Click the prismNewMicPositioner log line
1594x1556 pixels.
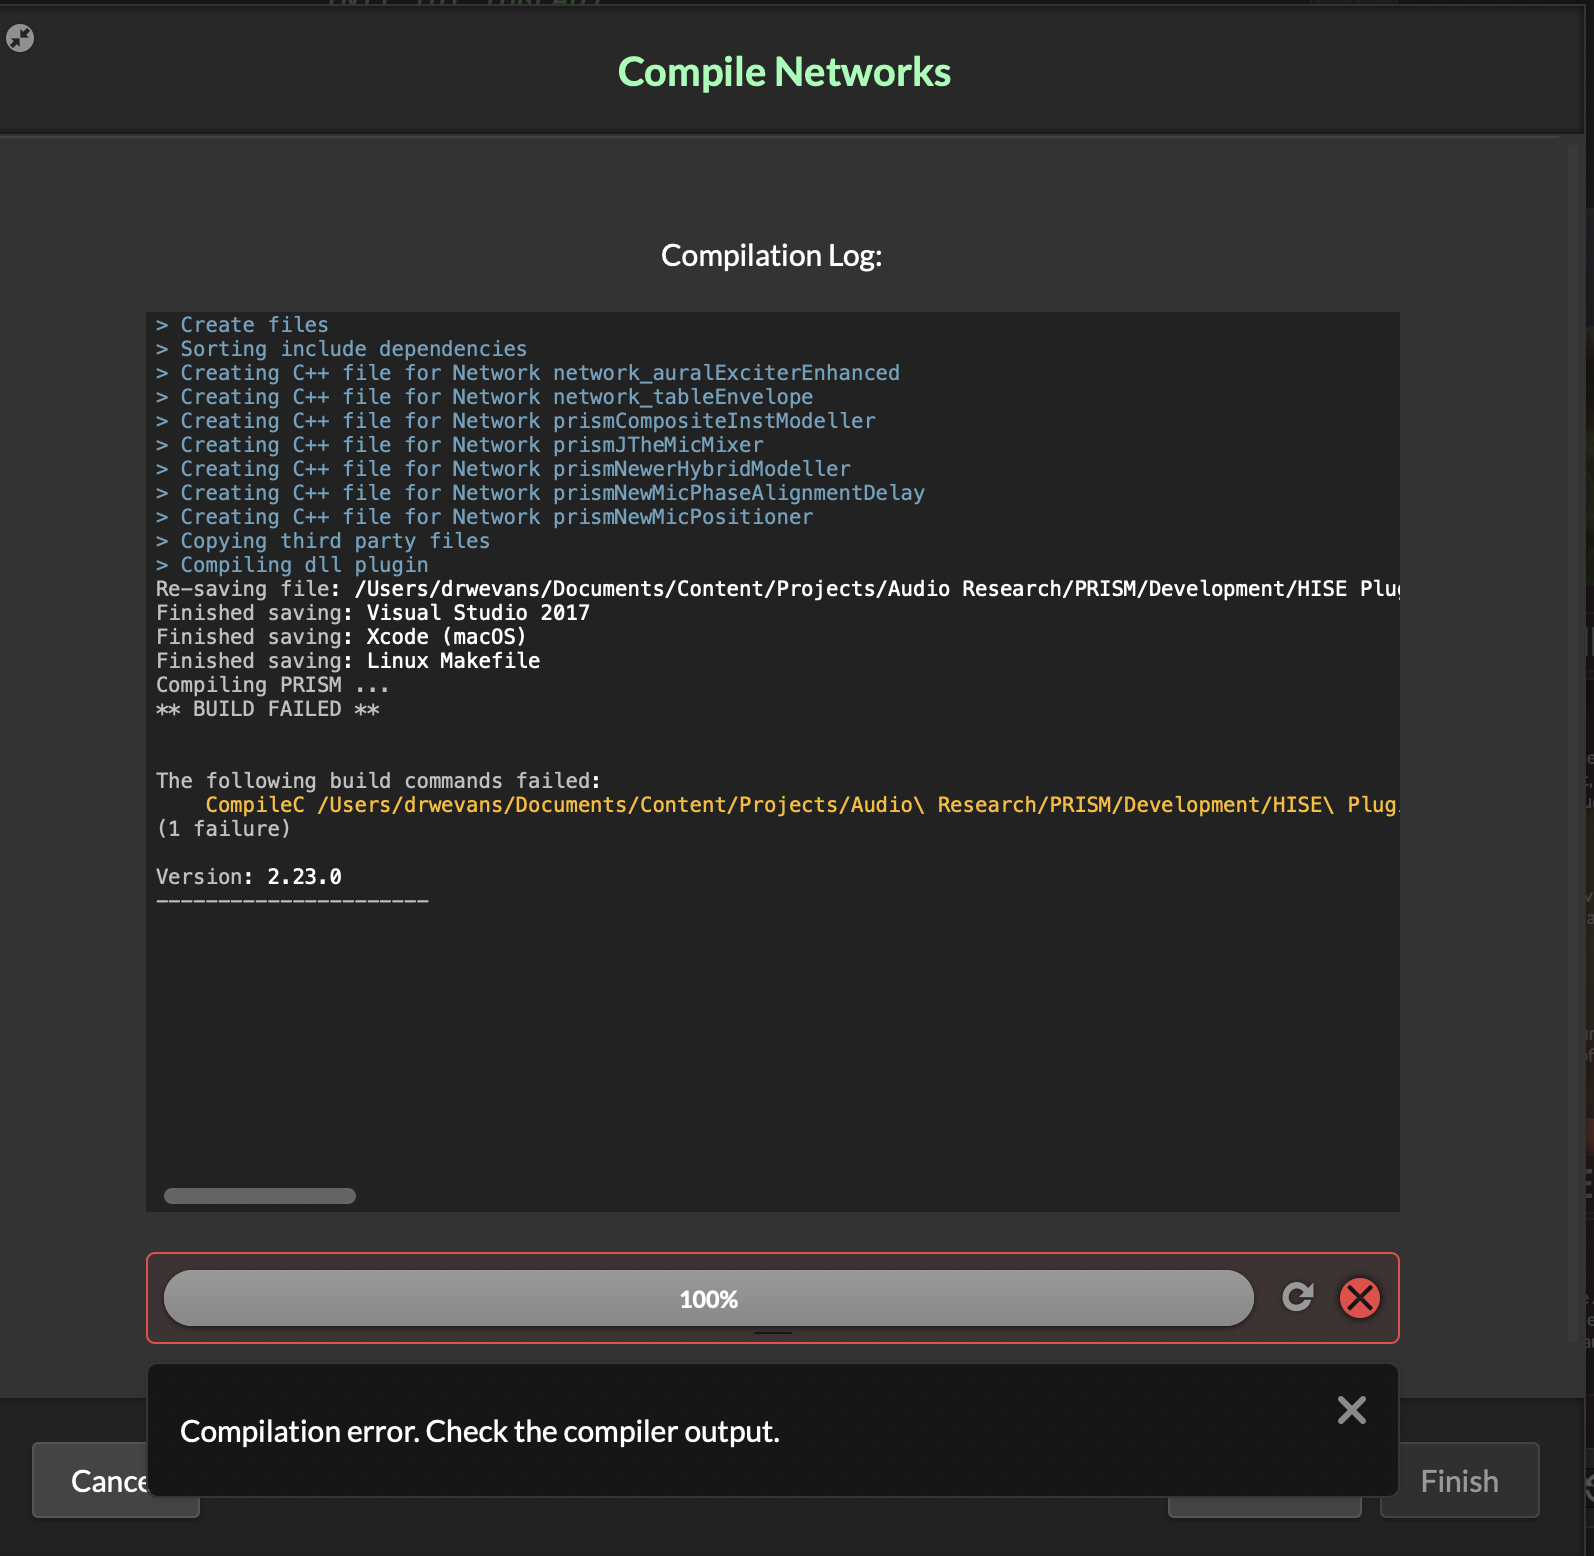click(485, 517)
